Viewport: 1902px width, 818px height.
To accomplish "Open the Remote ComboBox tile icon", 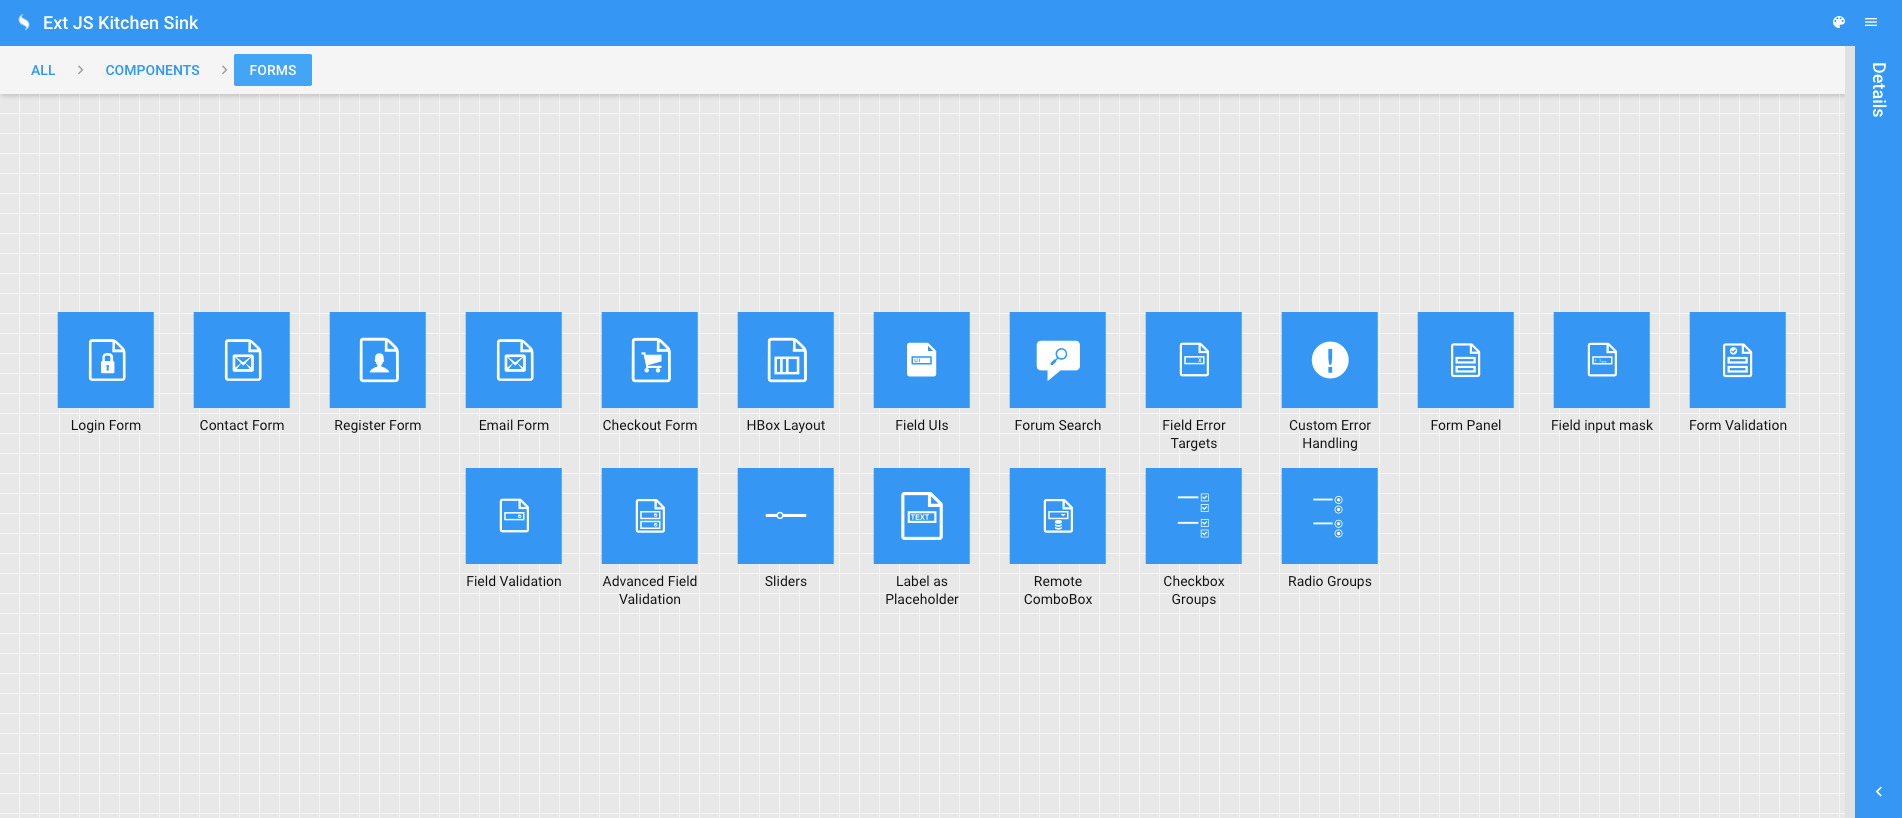I will click(1058, 516).
